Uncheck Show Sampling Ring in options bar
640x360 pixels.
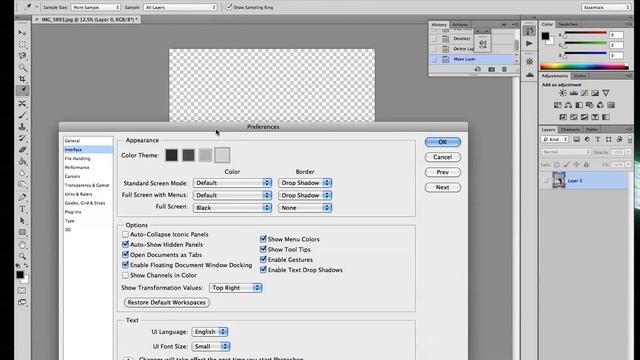[x=229, y=7]
